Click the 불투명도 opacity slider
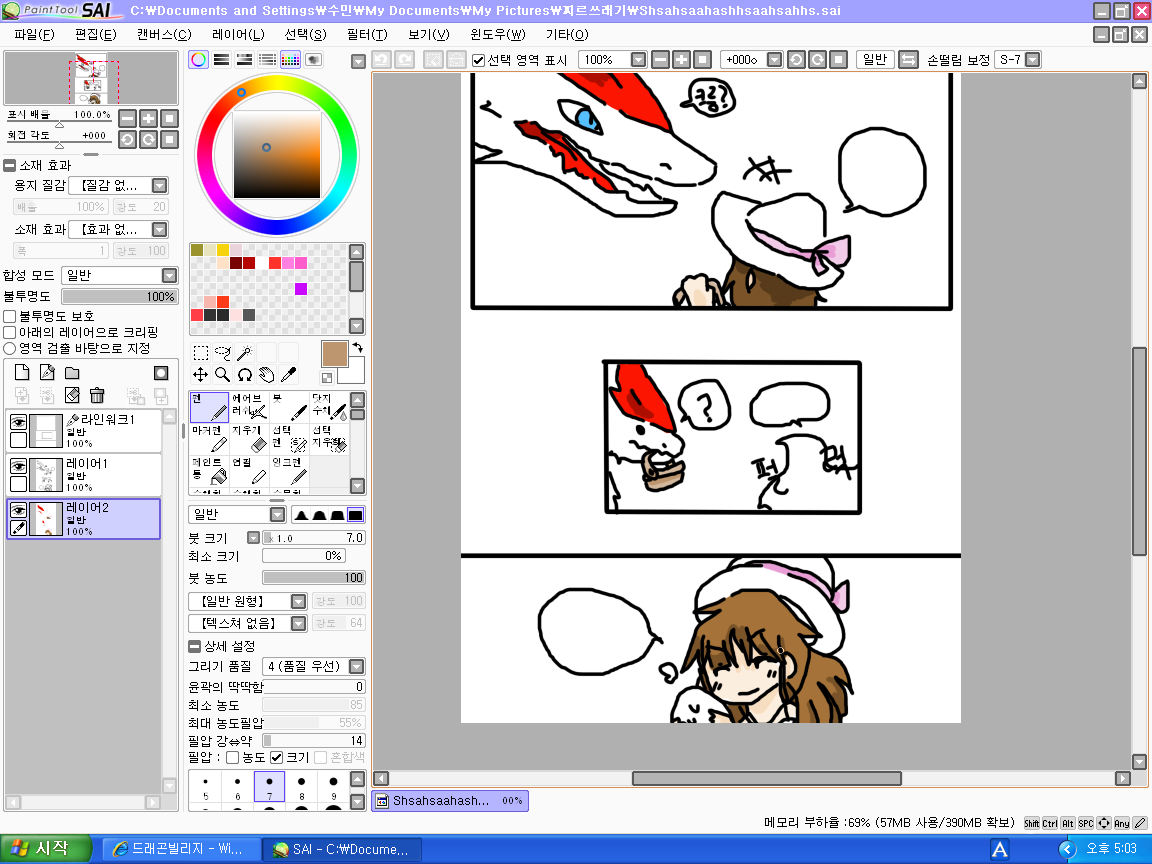The height and width of the screenshot is (864, 1152). point(120,297)
